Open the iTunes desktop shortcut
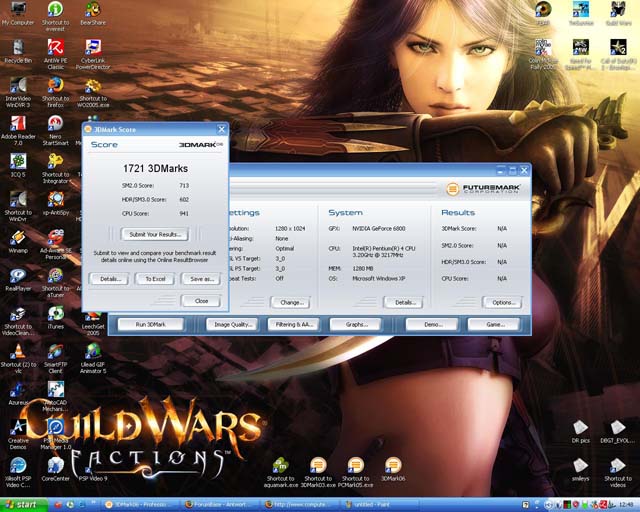 (x=56, y=317)
